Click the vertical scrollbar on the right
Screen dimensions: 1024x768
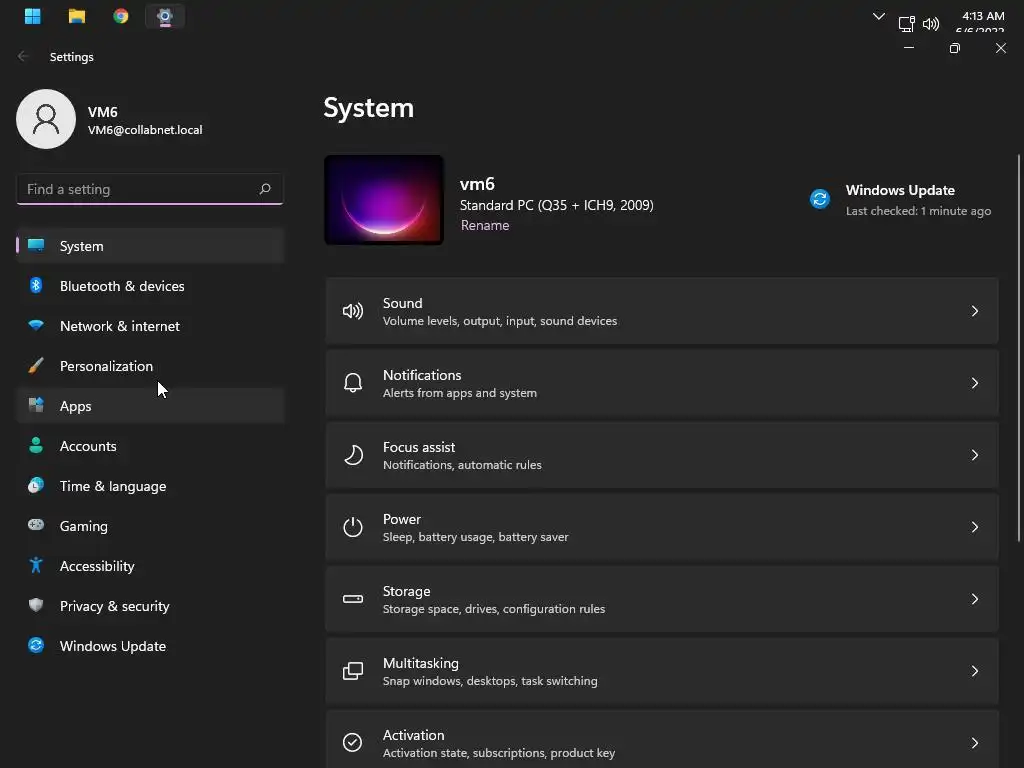(1018, 348)
